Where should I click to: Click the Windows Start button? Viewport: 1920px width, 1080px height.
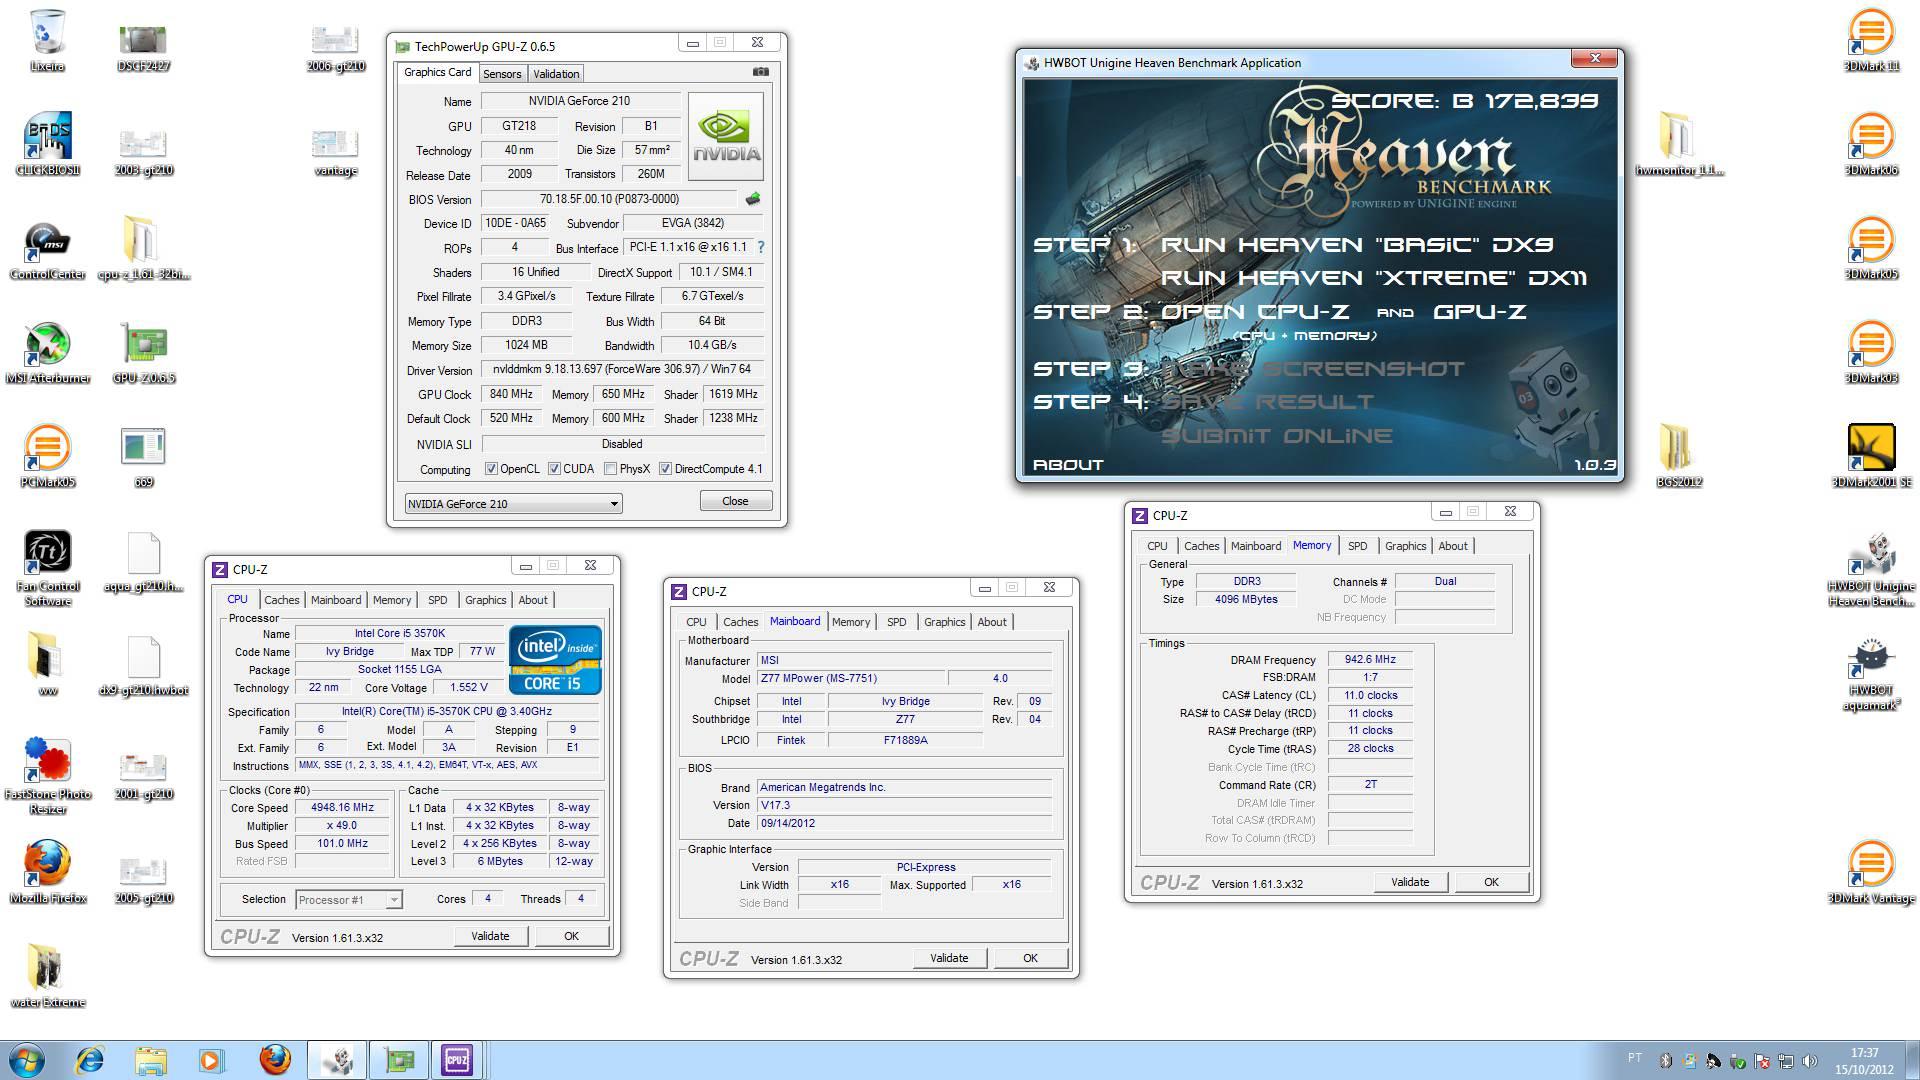click(26, 1060)
